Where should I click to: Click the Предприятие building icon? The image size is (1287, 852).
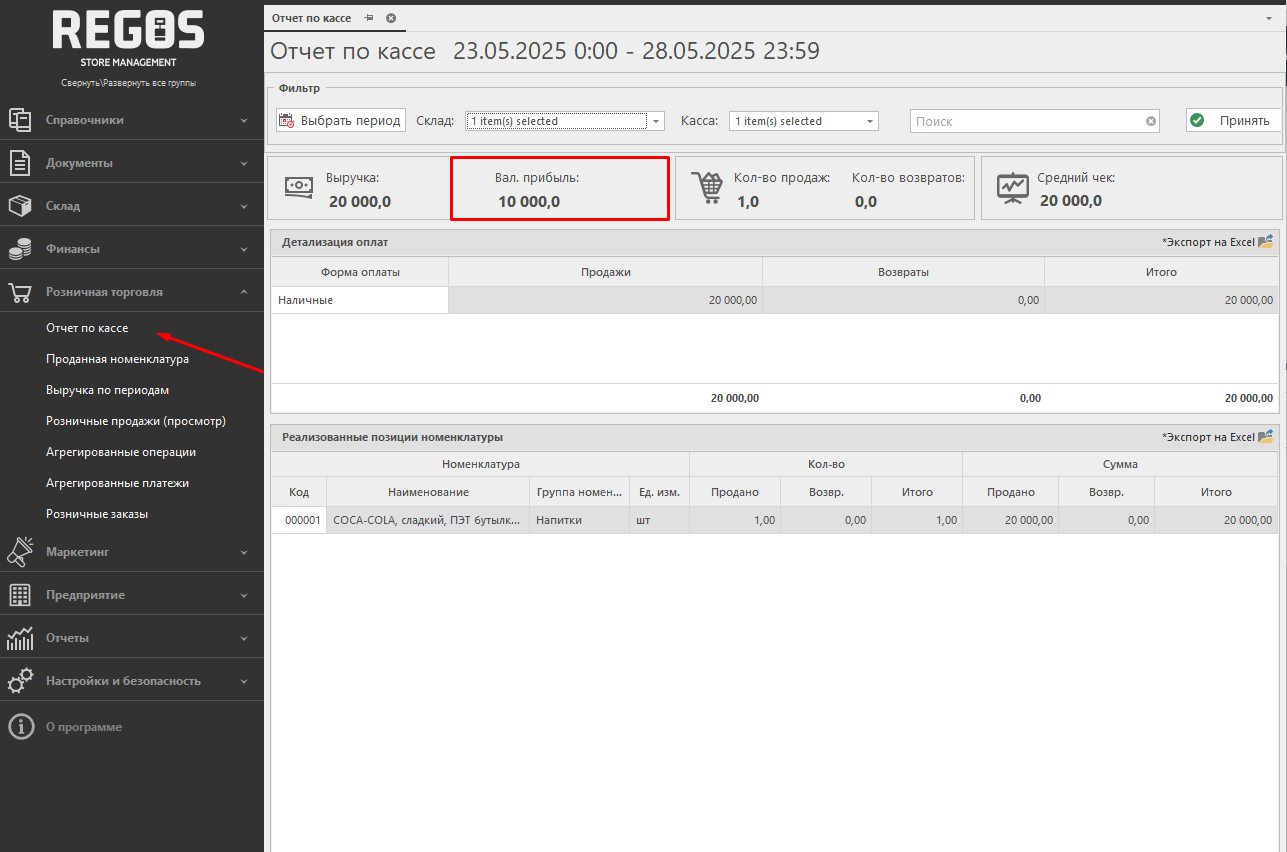20,595
